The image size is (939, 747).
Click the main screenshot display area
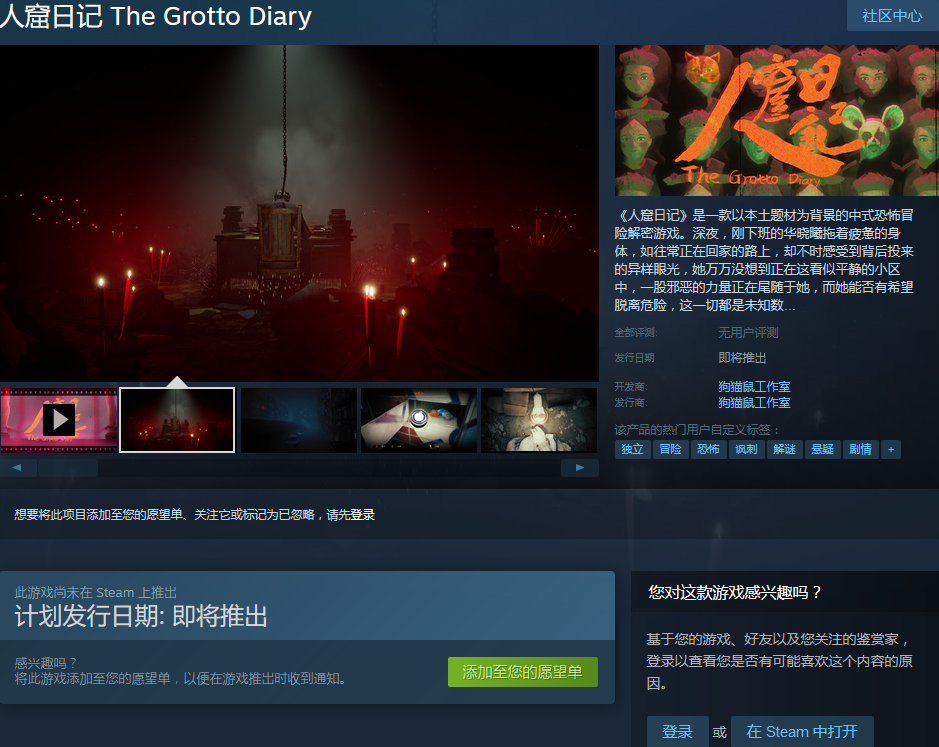[299, 213]
